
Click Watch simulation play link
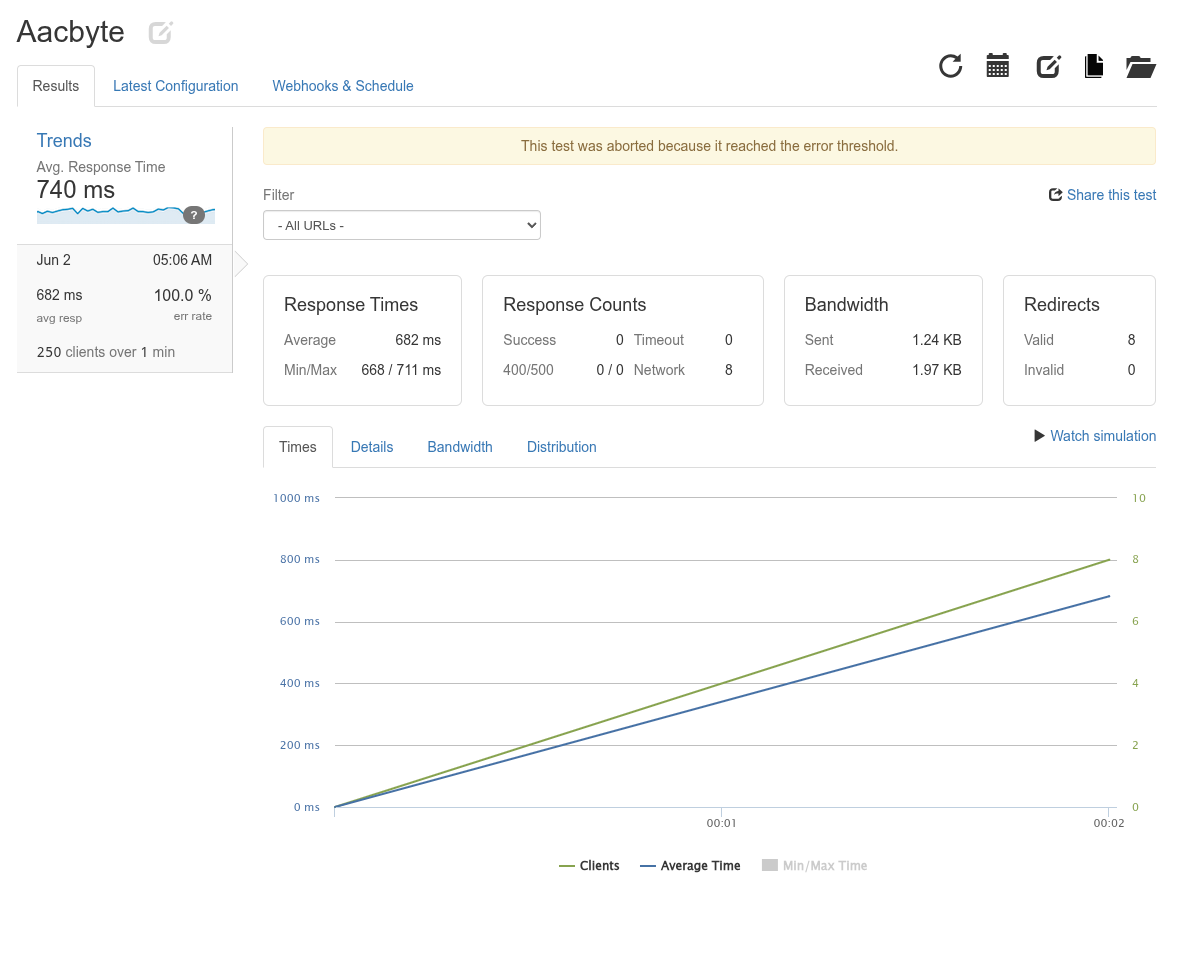point(1095,436)
